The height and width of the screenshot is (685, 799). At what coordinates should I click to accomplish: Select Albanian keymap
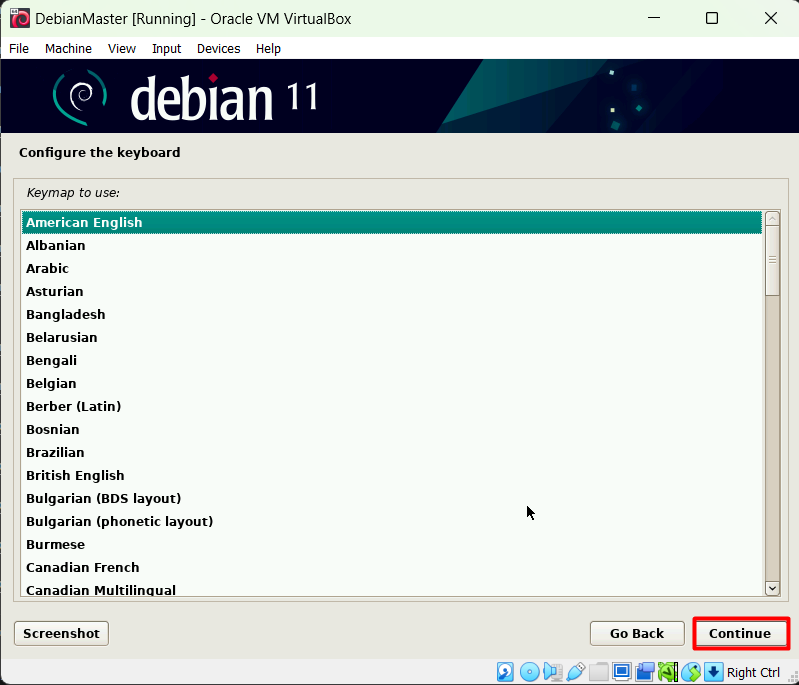(x=391, y=246)
